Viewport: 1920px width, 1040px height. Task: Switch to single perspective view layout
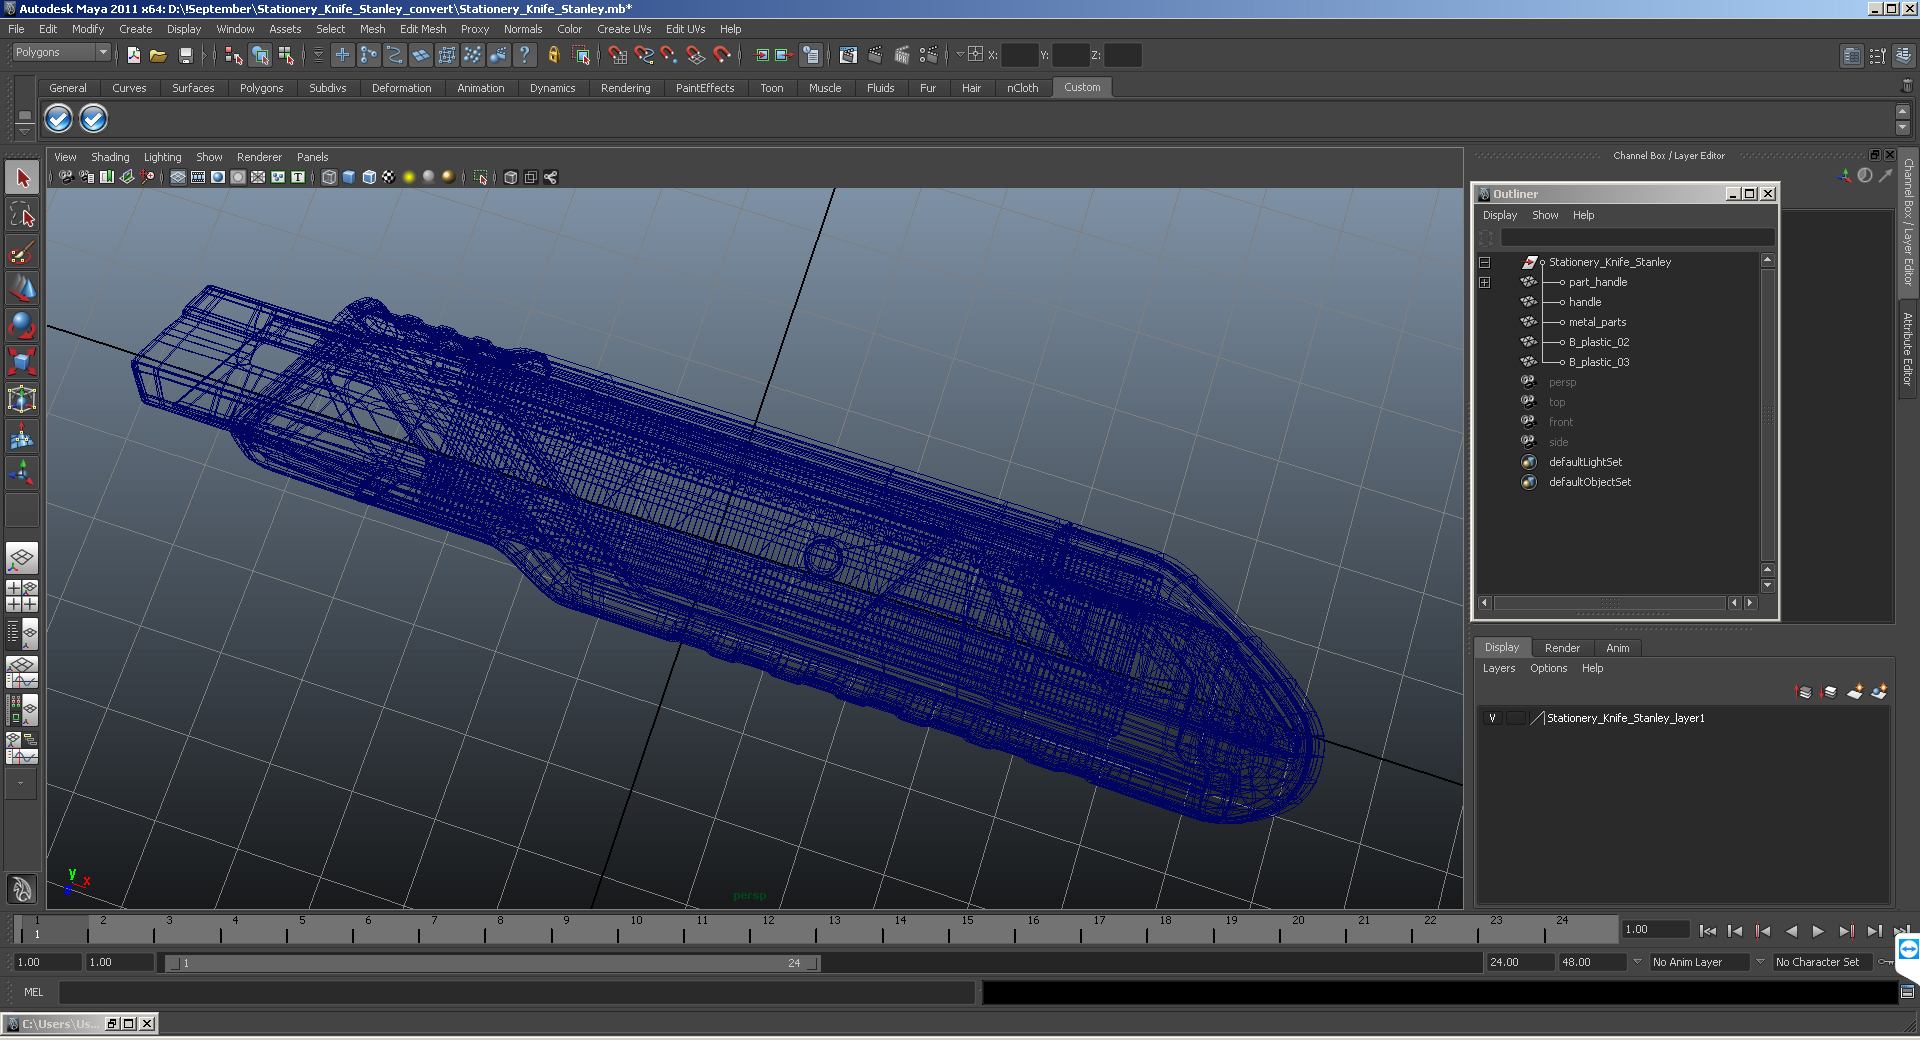tap(22, 558)
